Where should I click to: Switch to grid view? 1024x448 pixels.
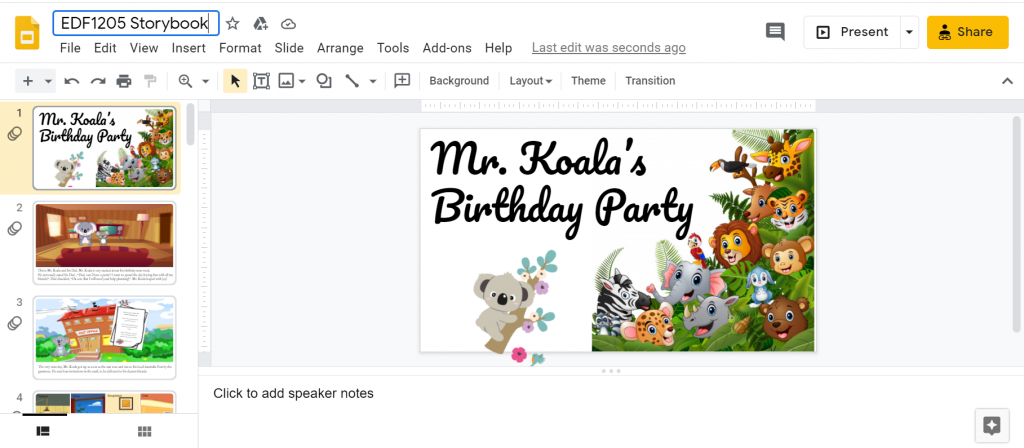point(145,431)
